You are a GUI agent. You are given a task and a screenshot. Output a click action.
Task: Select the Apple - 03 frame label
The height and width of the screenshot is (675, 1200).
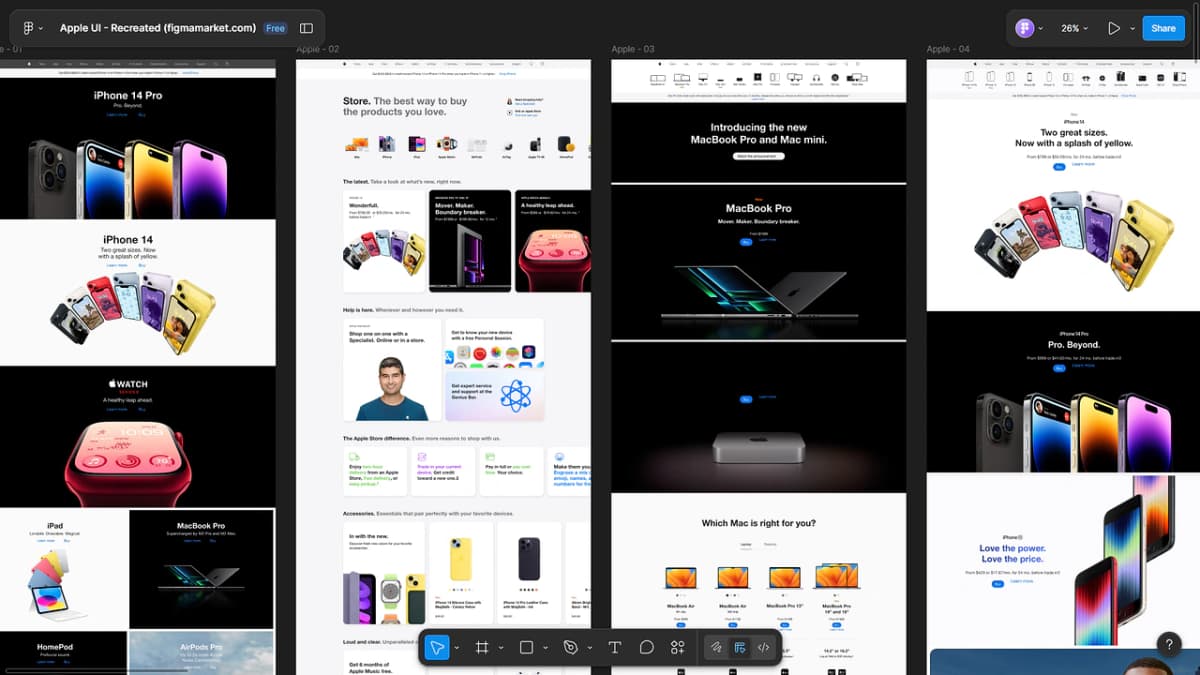(x=633, y=49)
